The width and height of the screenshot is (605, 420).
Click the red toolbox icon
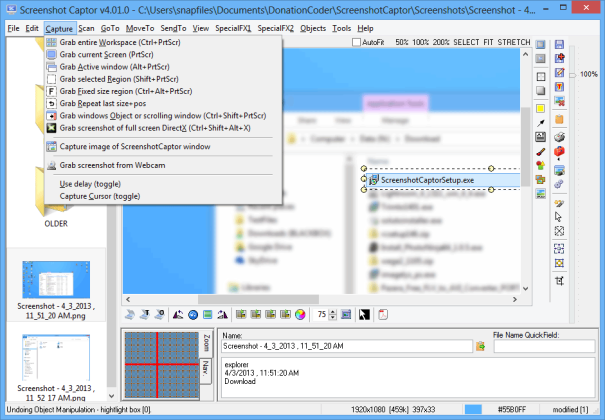[x=559, y=152]
